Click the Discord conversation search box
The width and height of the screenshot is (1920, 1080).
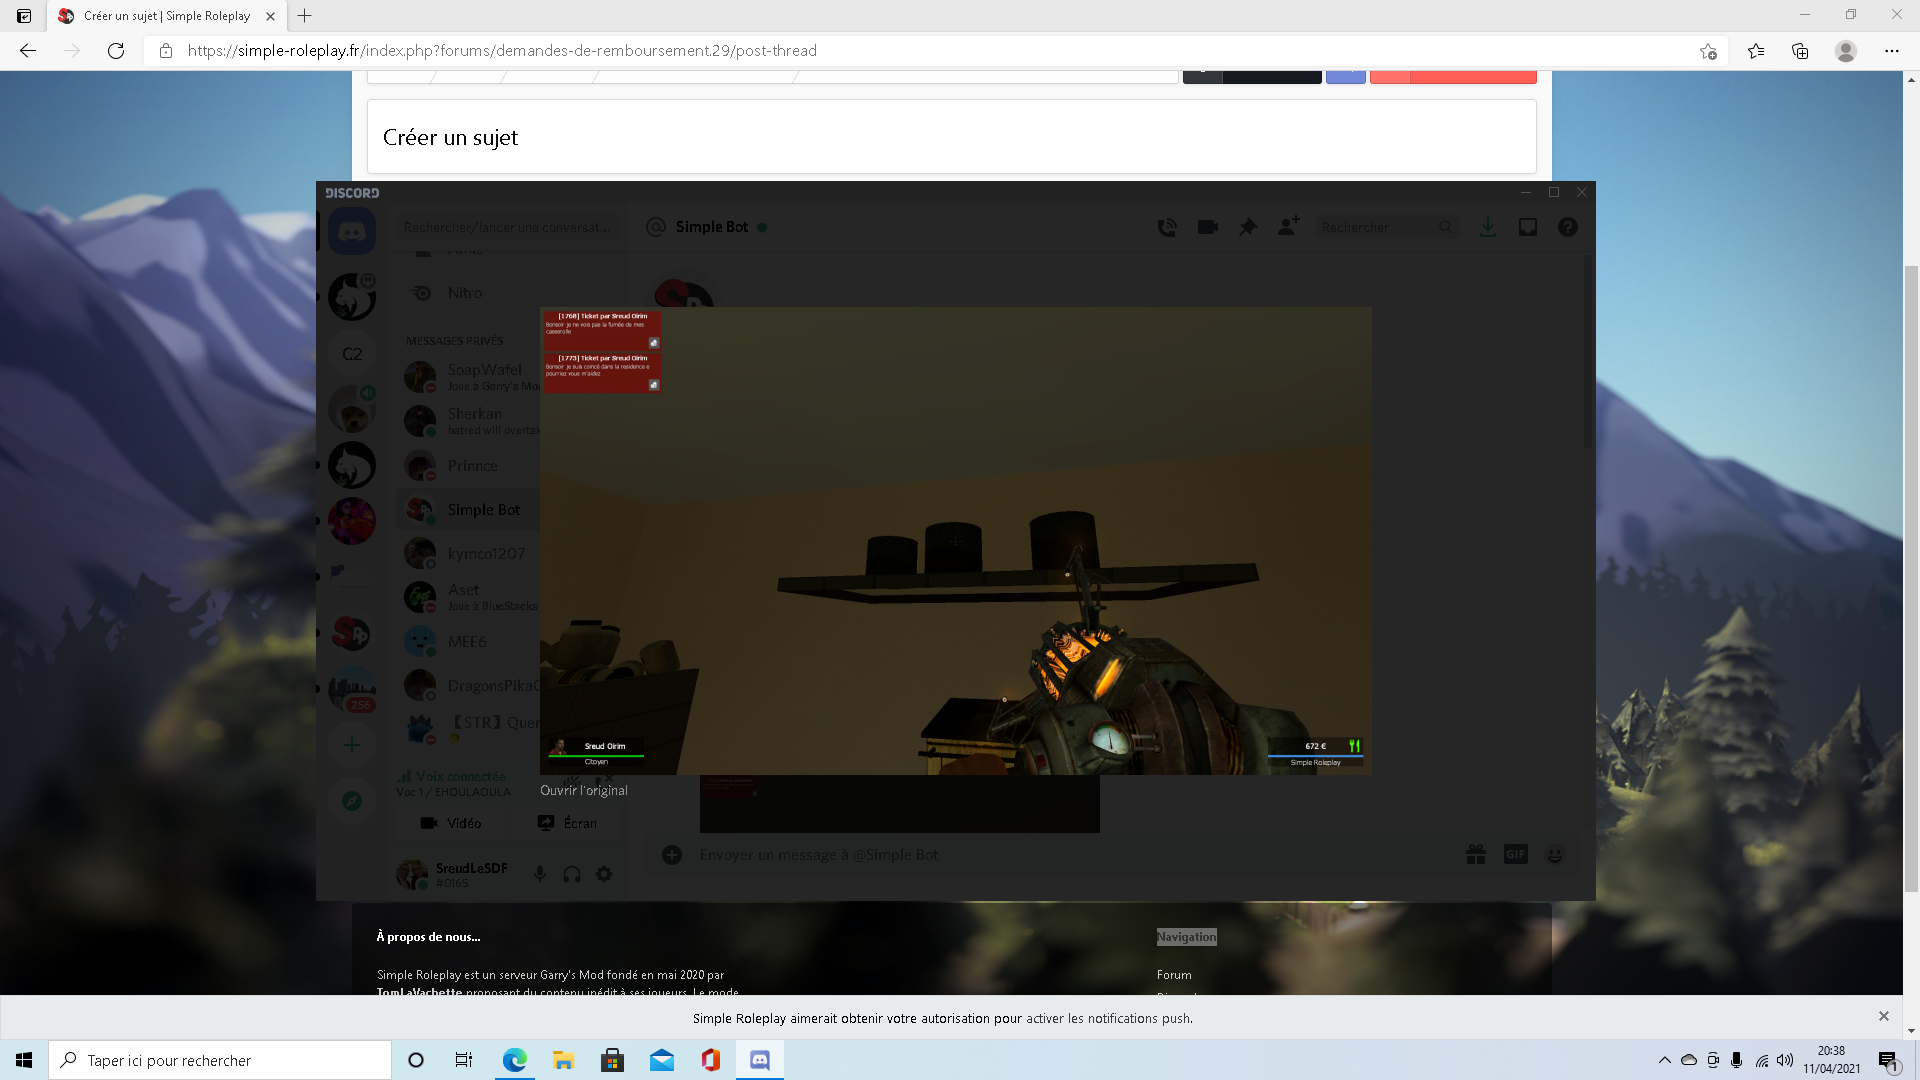[510, 227]
